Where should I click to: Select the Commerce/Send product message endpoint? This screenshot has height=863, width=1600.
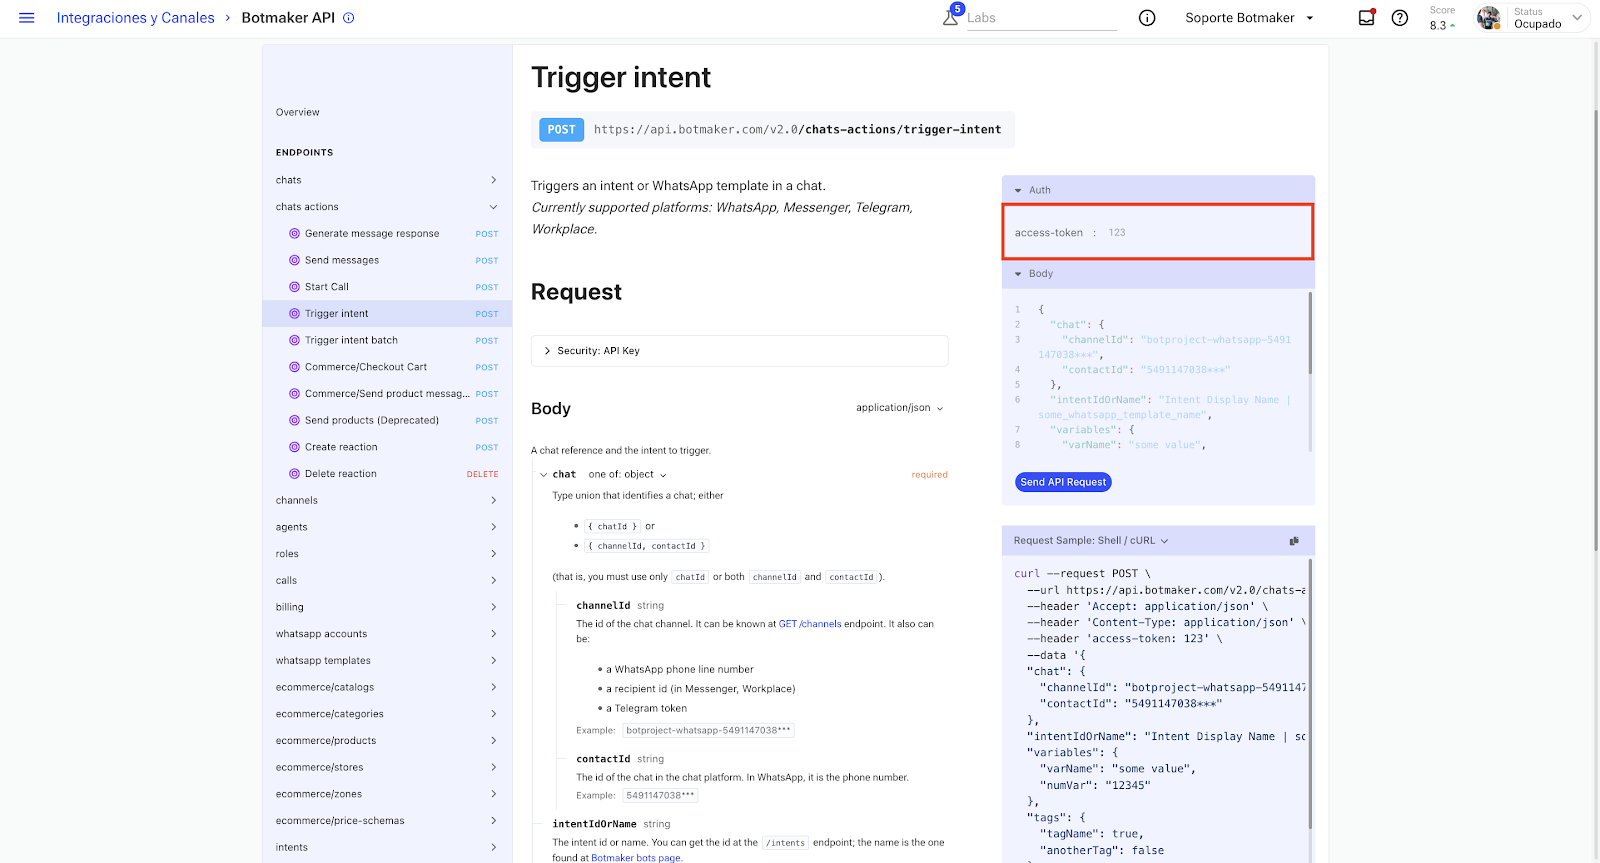click(x=387, y=394)
